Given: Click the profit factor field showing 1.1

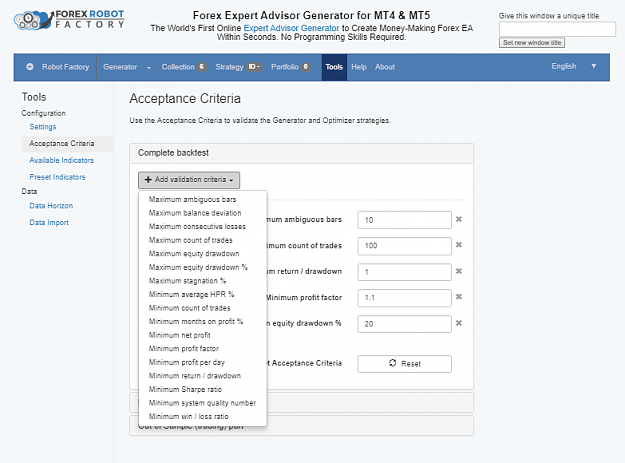Looking at the screenshot, I should pos(405,298).
